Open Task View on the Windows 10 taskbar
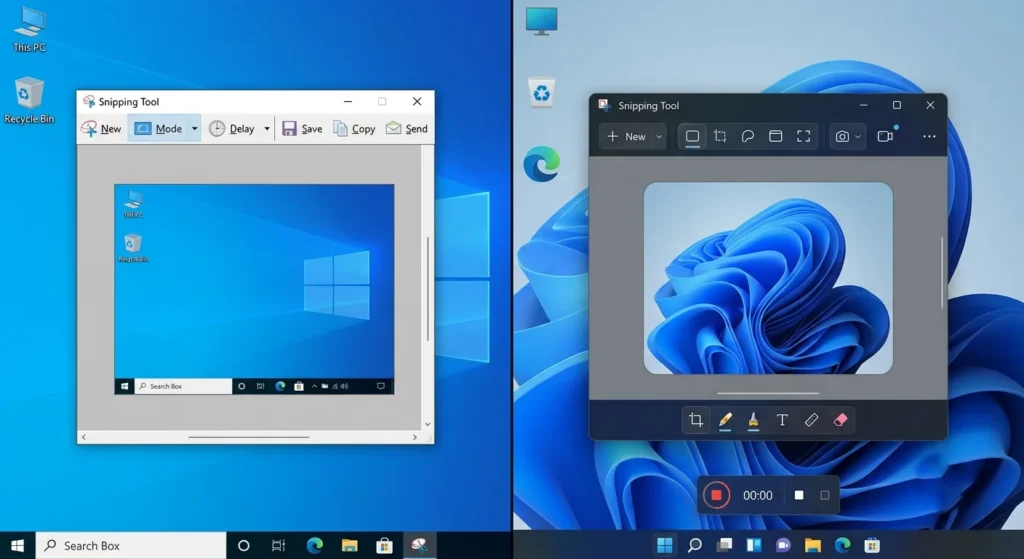The width and height of the screenshot is (1024, 559). 278,545
